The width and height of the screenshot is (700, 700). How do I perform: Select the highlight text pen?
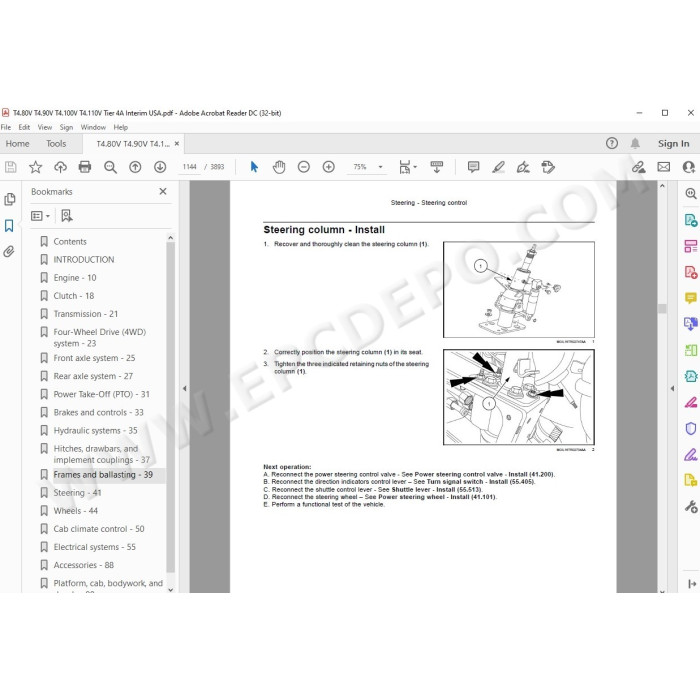coord(498,167)
